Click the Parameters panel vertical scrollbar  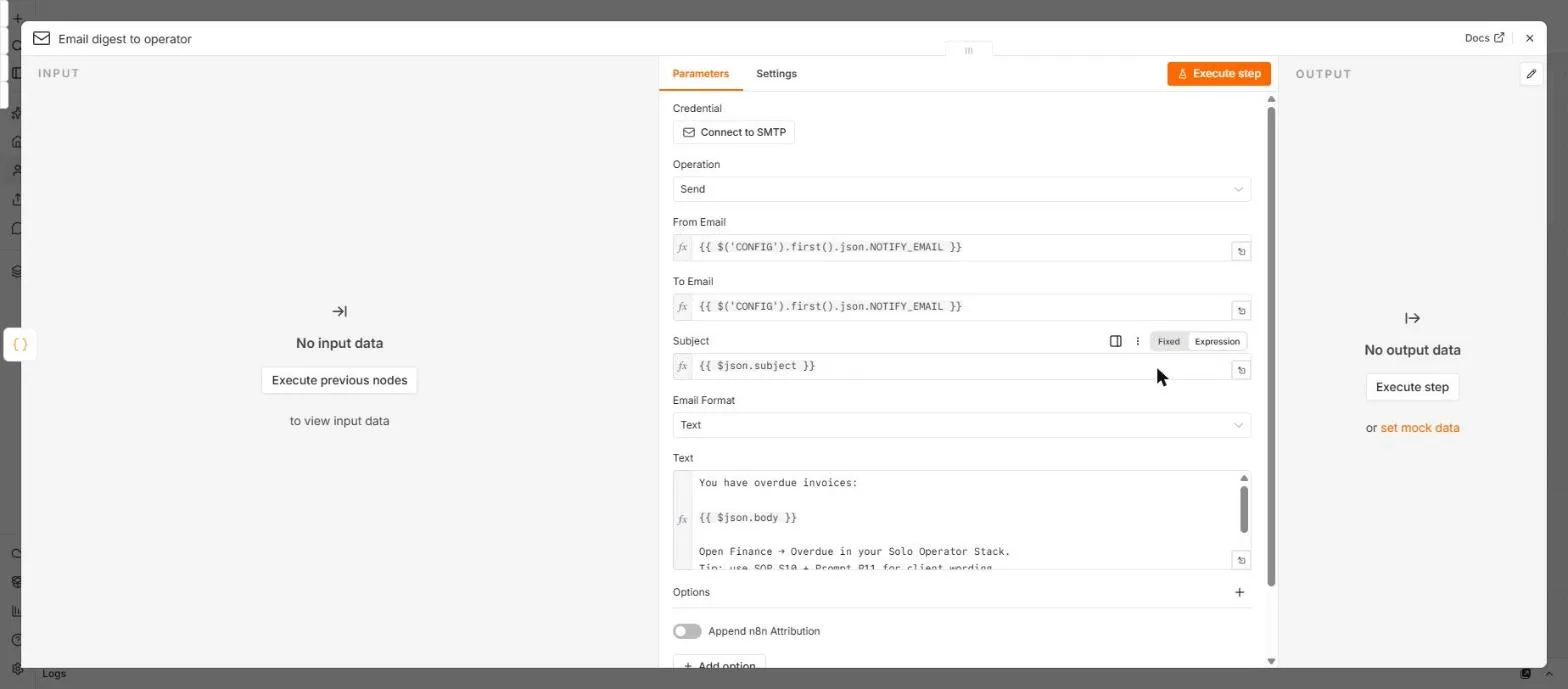pos(1271,345)
